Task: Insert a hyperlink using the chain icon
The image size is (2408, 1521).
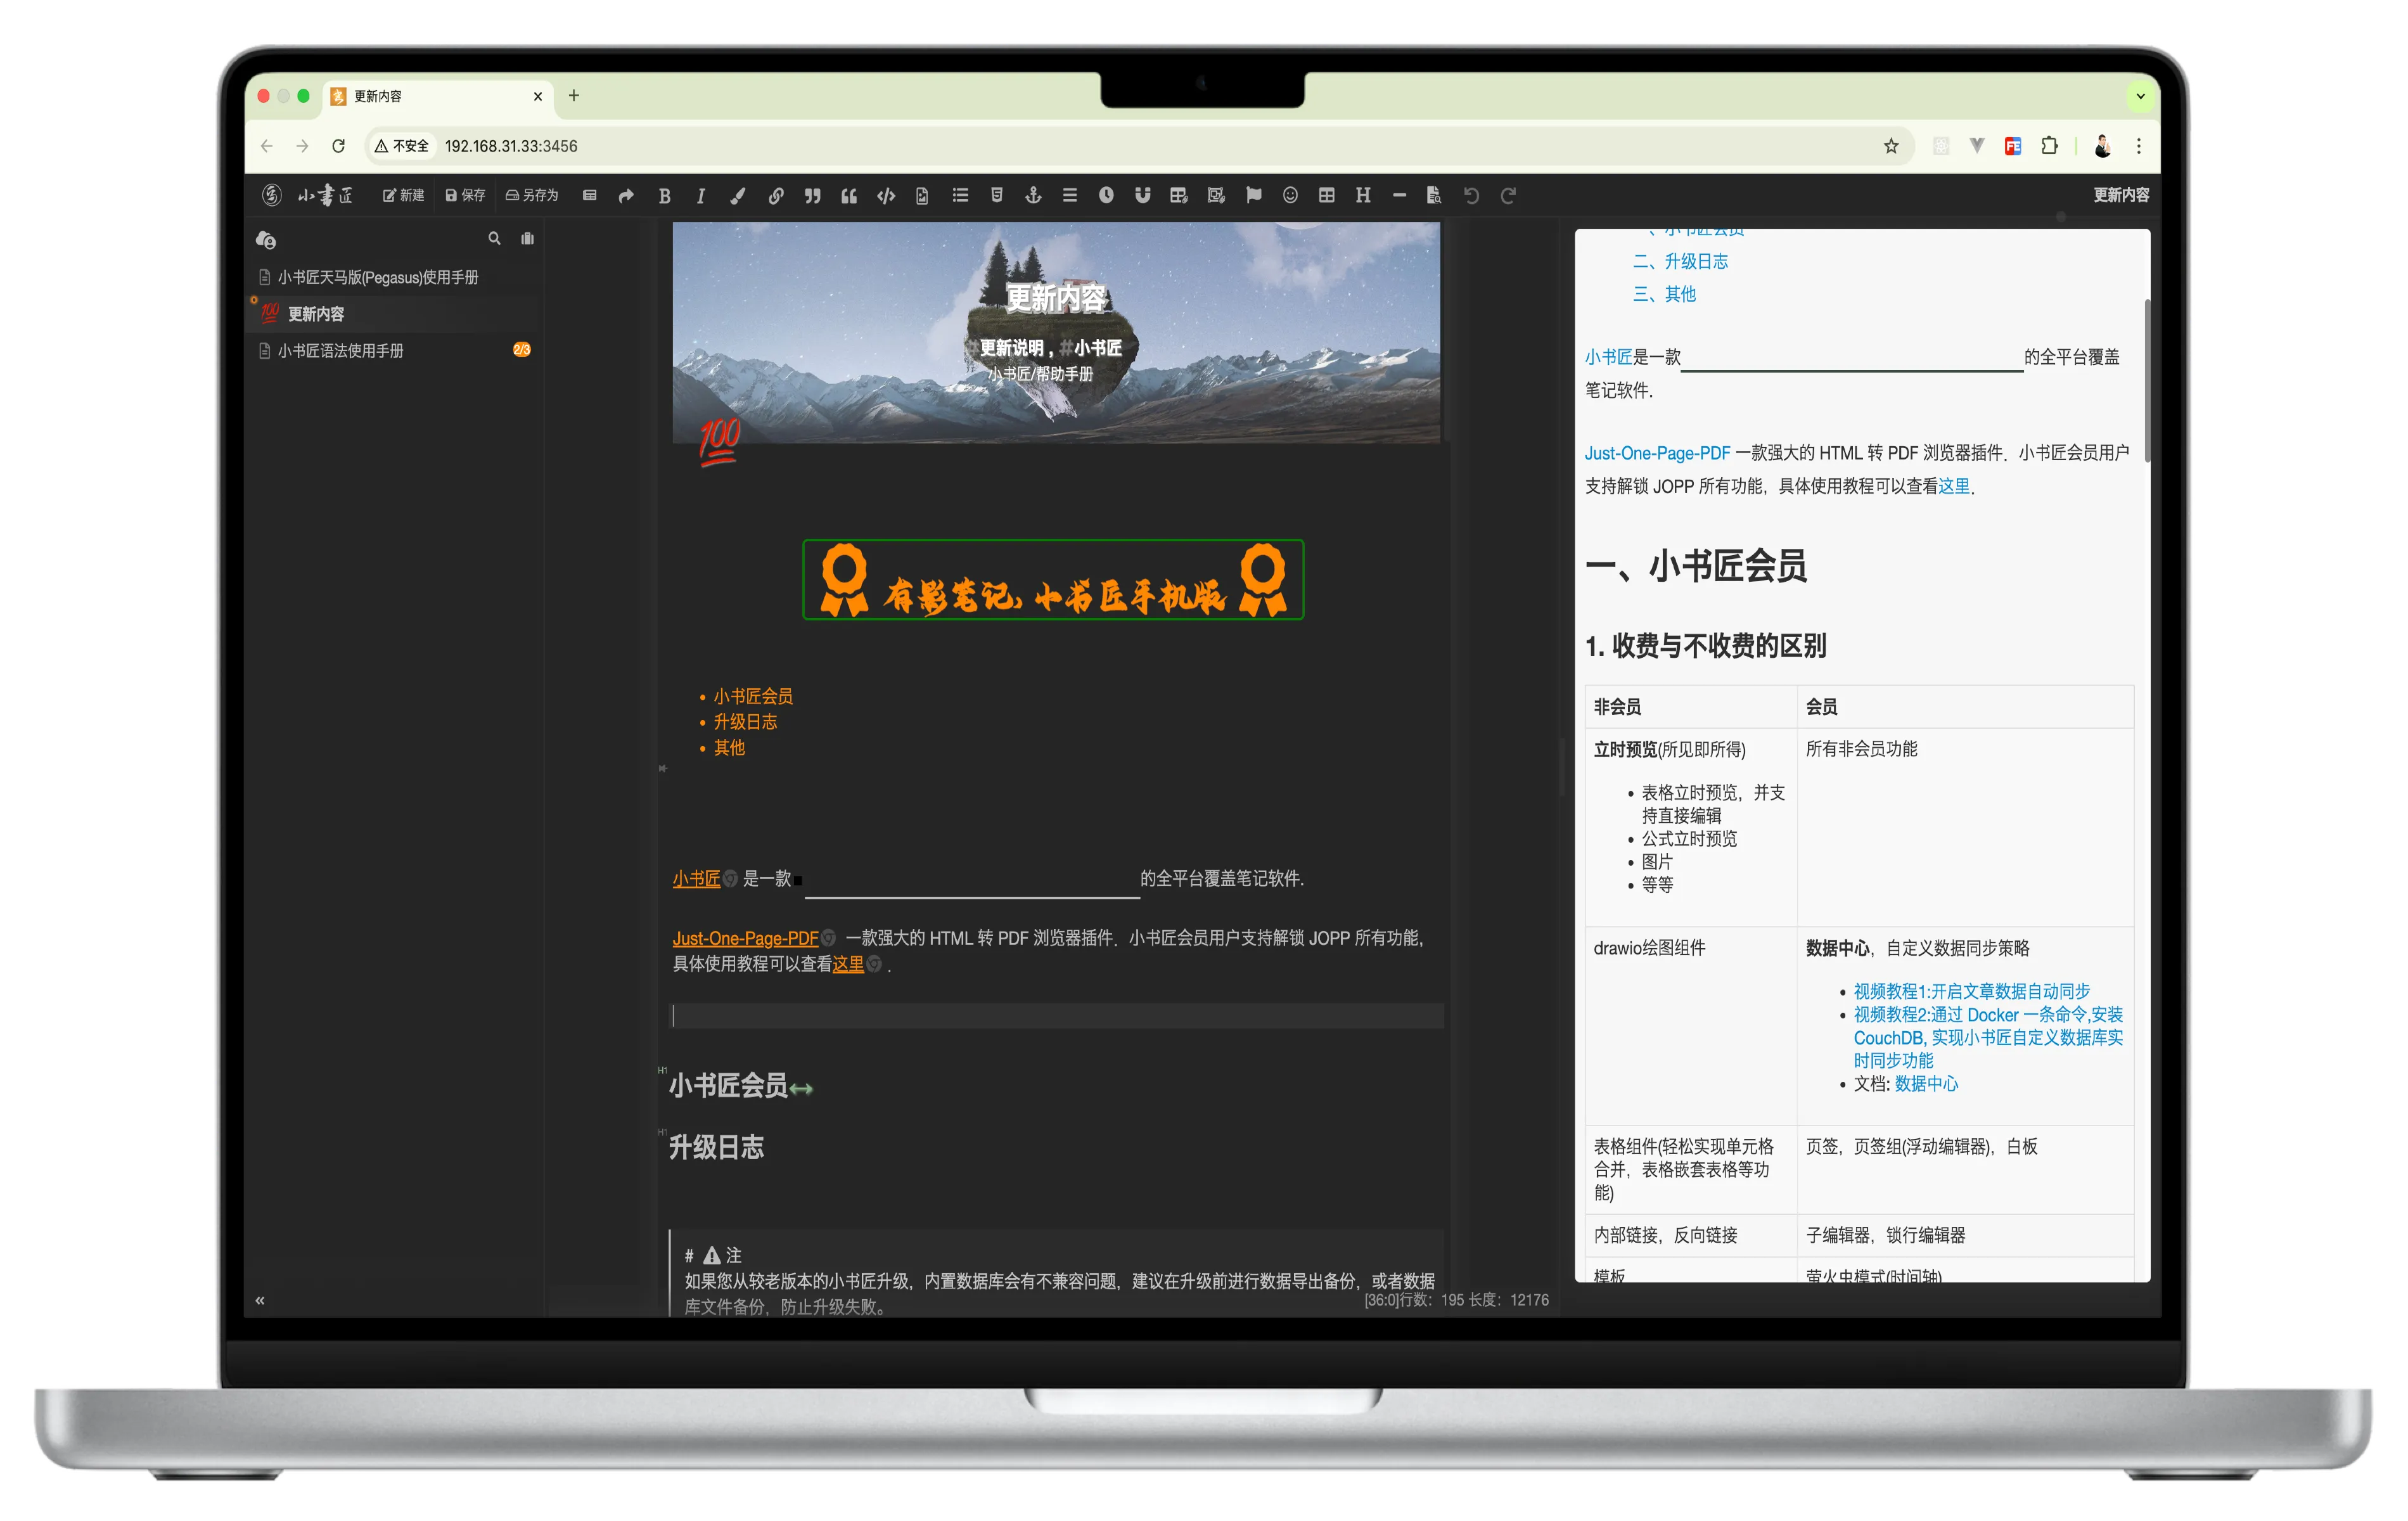Action: 775,196
